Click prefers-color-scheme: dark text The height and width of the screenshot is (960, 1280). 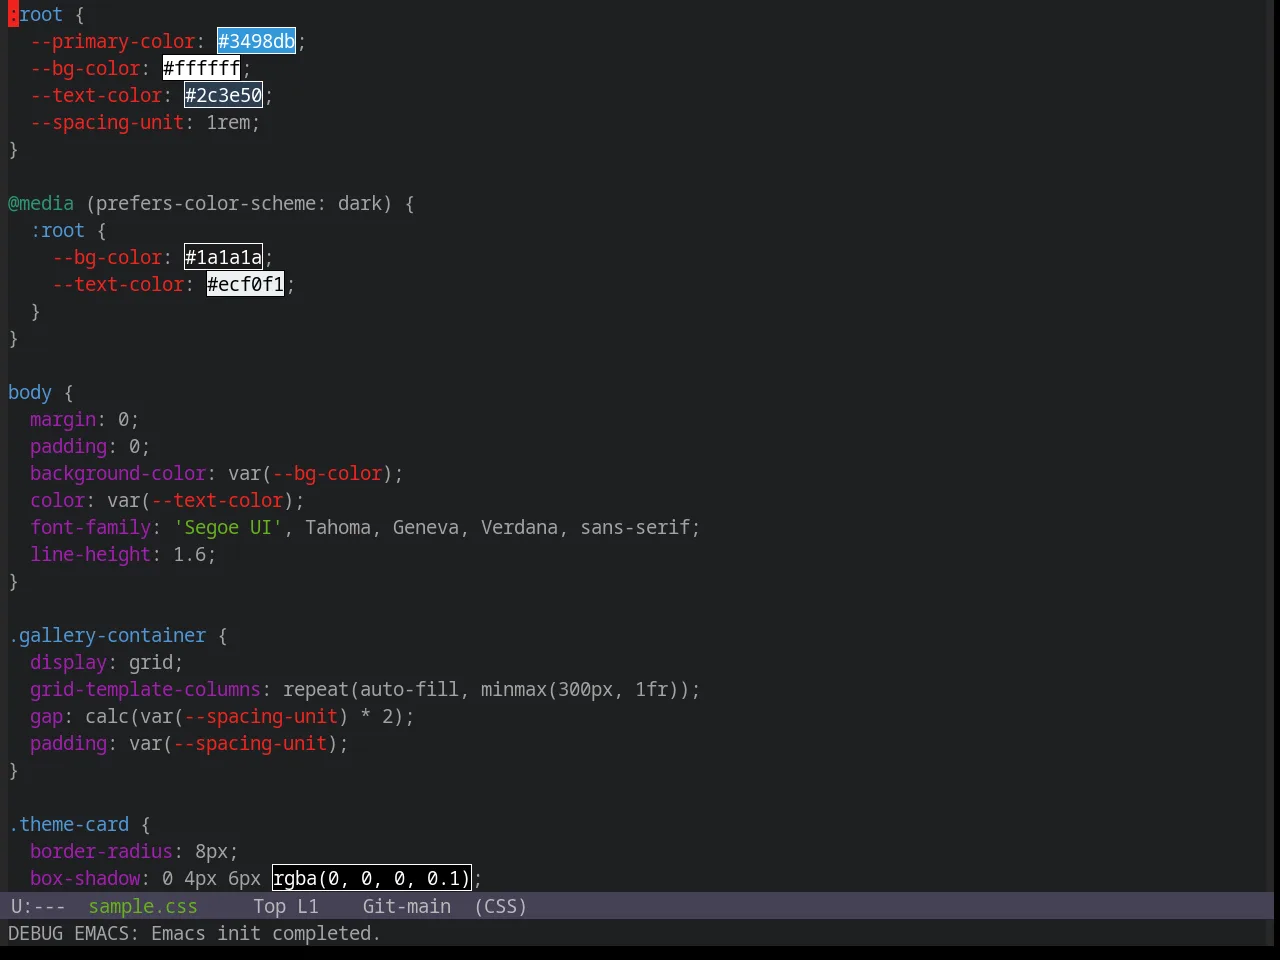pyautogui.click(x=239, y=203)
